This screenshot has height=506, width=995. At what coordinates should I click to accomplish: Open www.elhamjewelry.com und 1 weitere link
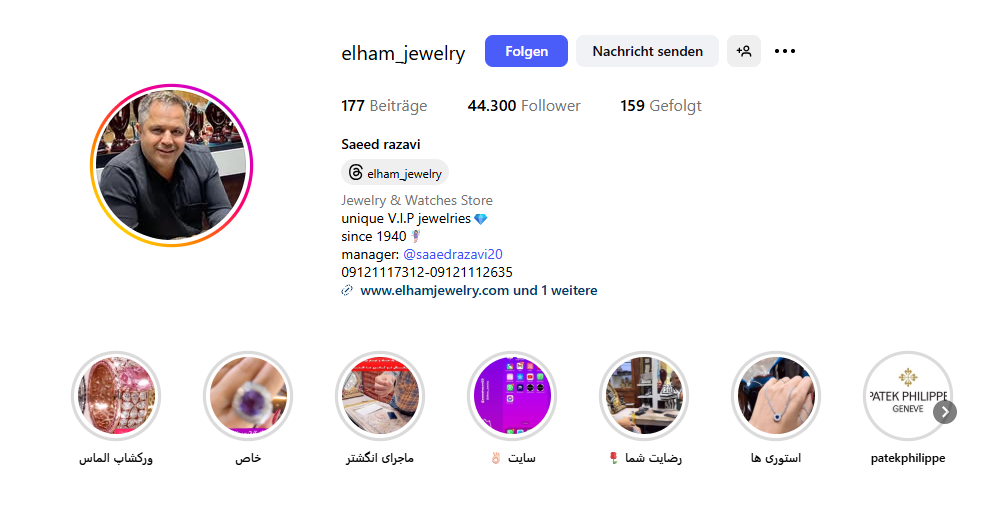click(x=478, y=291)
